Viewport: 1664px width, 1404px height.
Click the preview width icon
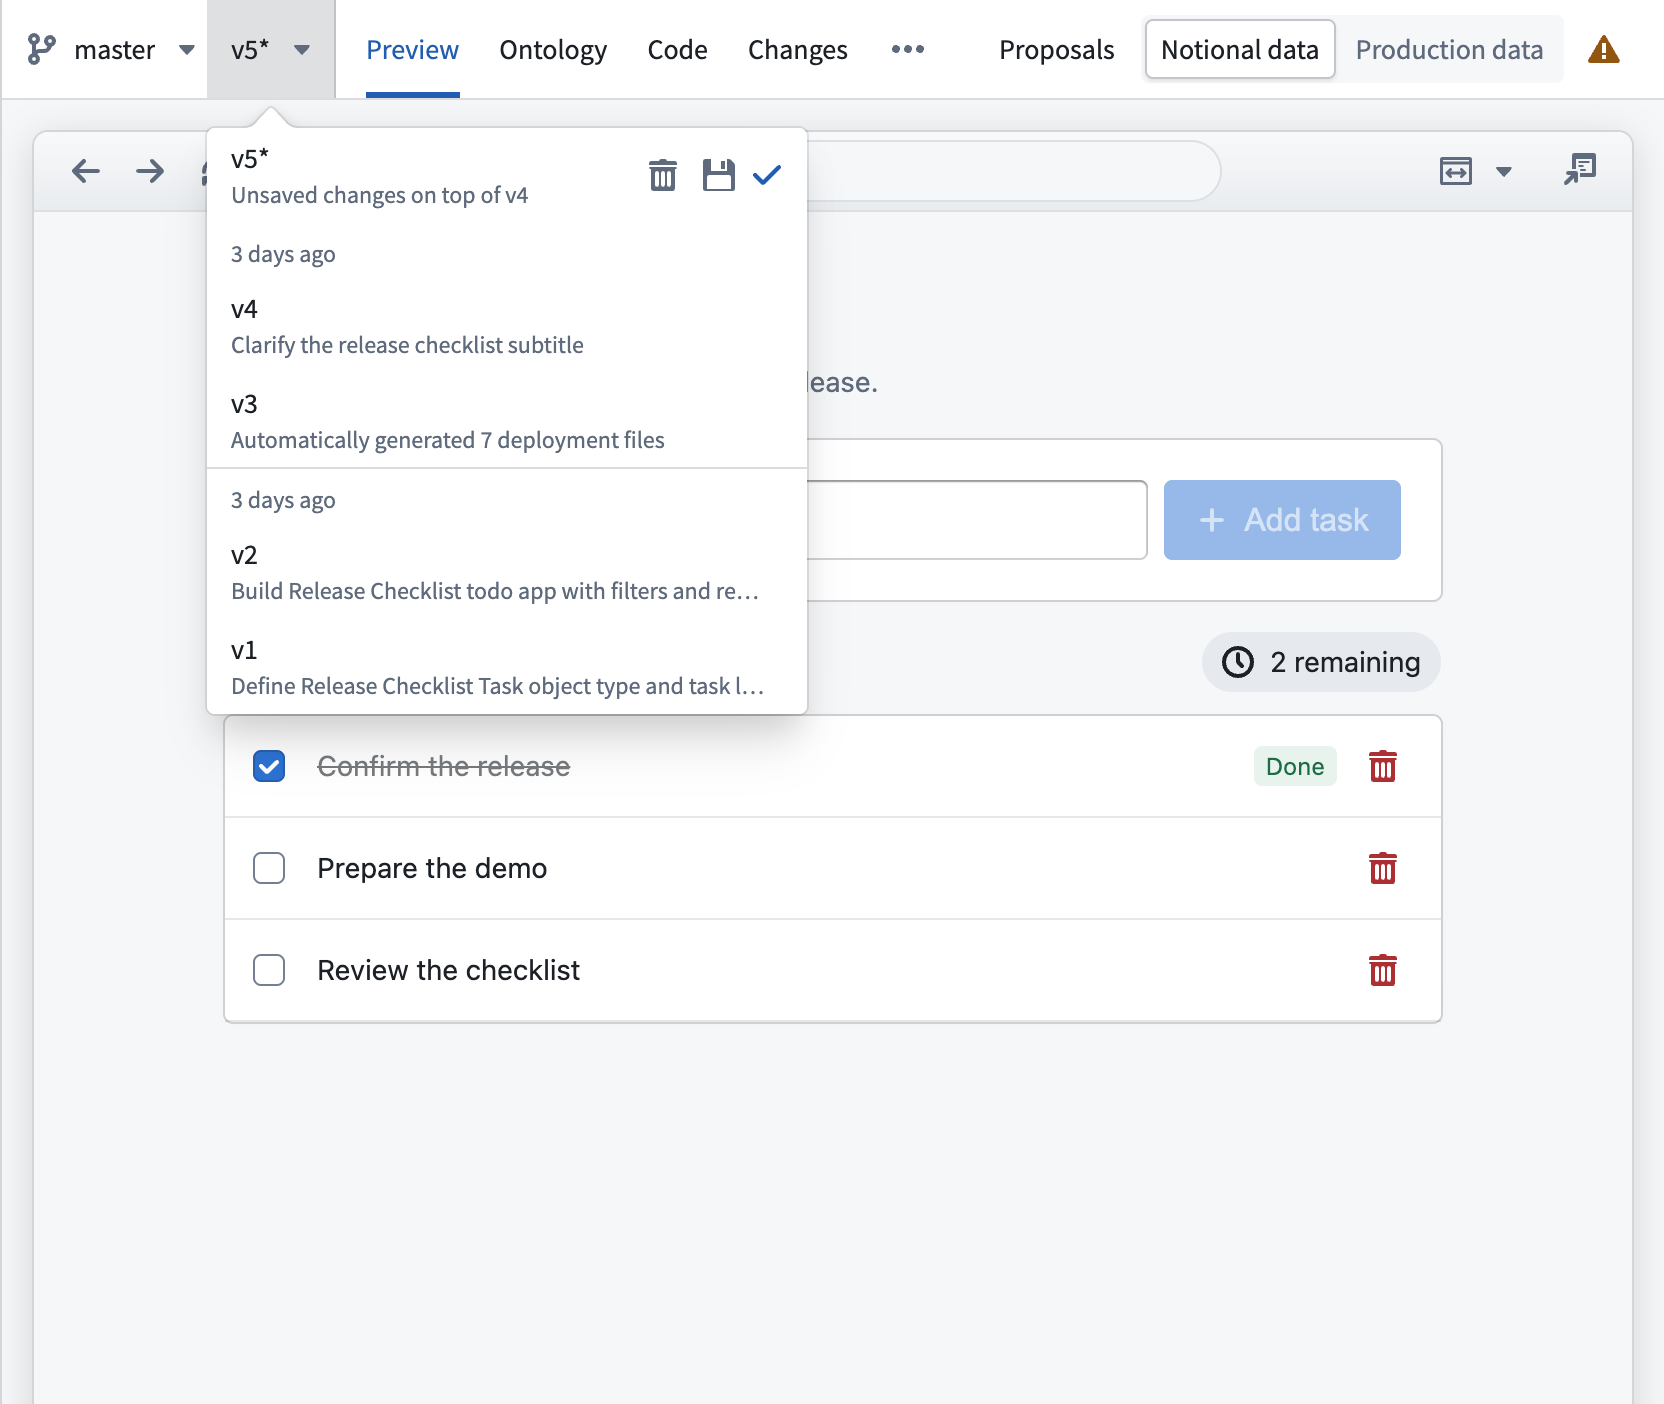(x=1455, y=171)
